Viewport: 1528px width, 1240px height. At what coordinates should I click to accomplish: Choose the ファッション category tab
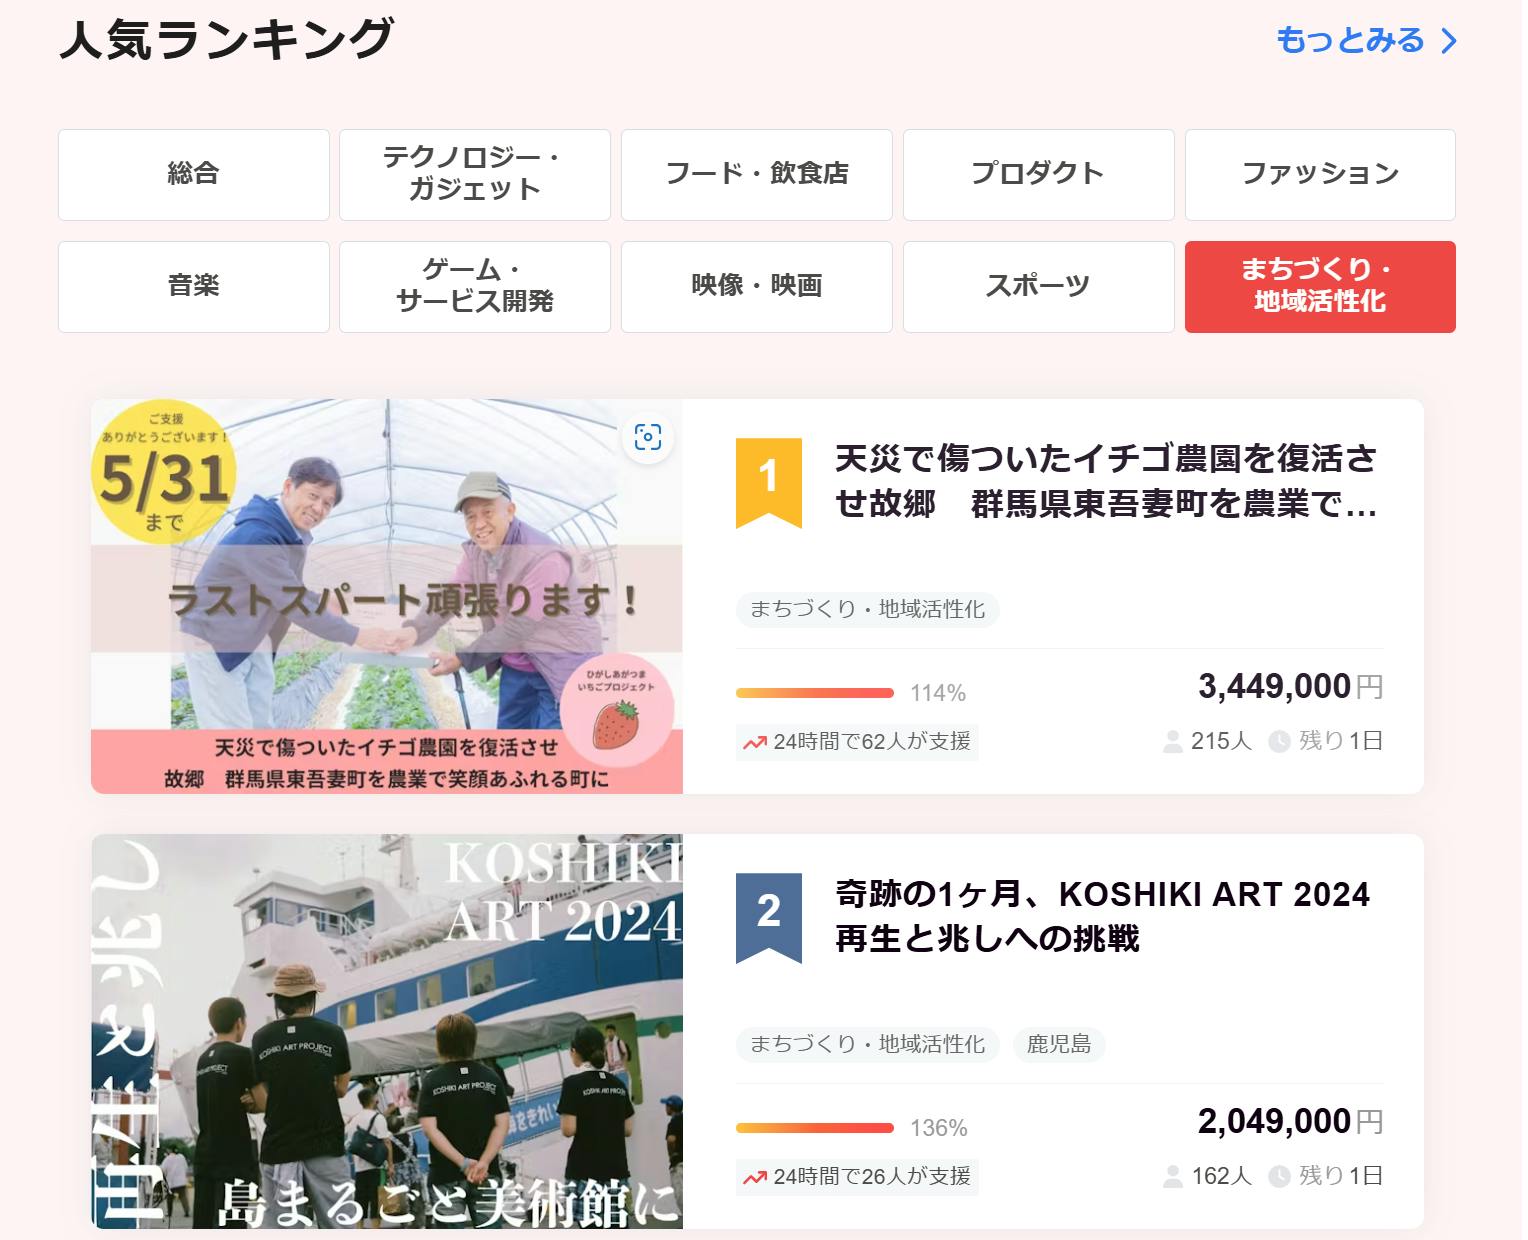(x=1320, y=174)
